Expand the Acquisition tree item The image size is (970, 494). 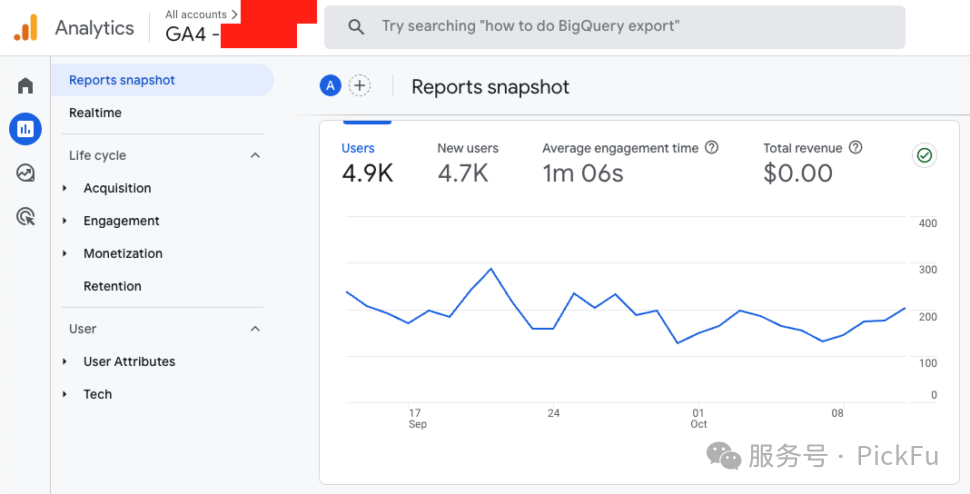[117, 188]
